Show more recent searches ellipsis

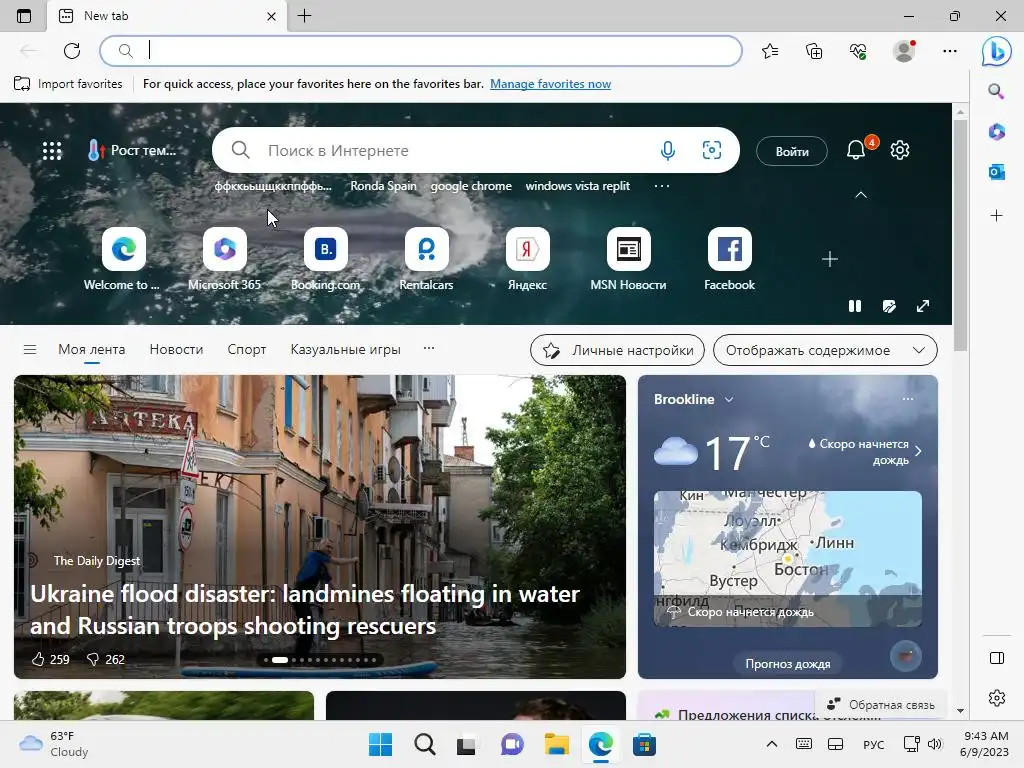(662, 186)
